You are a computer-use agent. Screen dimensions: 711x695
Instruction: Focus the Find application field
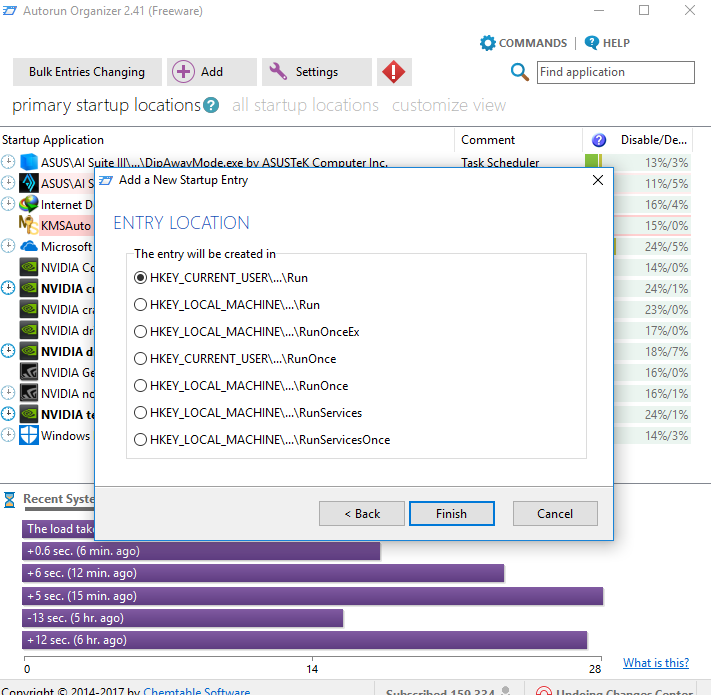pyautogui.click(x=616, y=73)
